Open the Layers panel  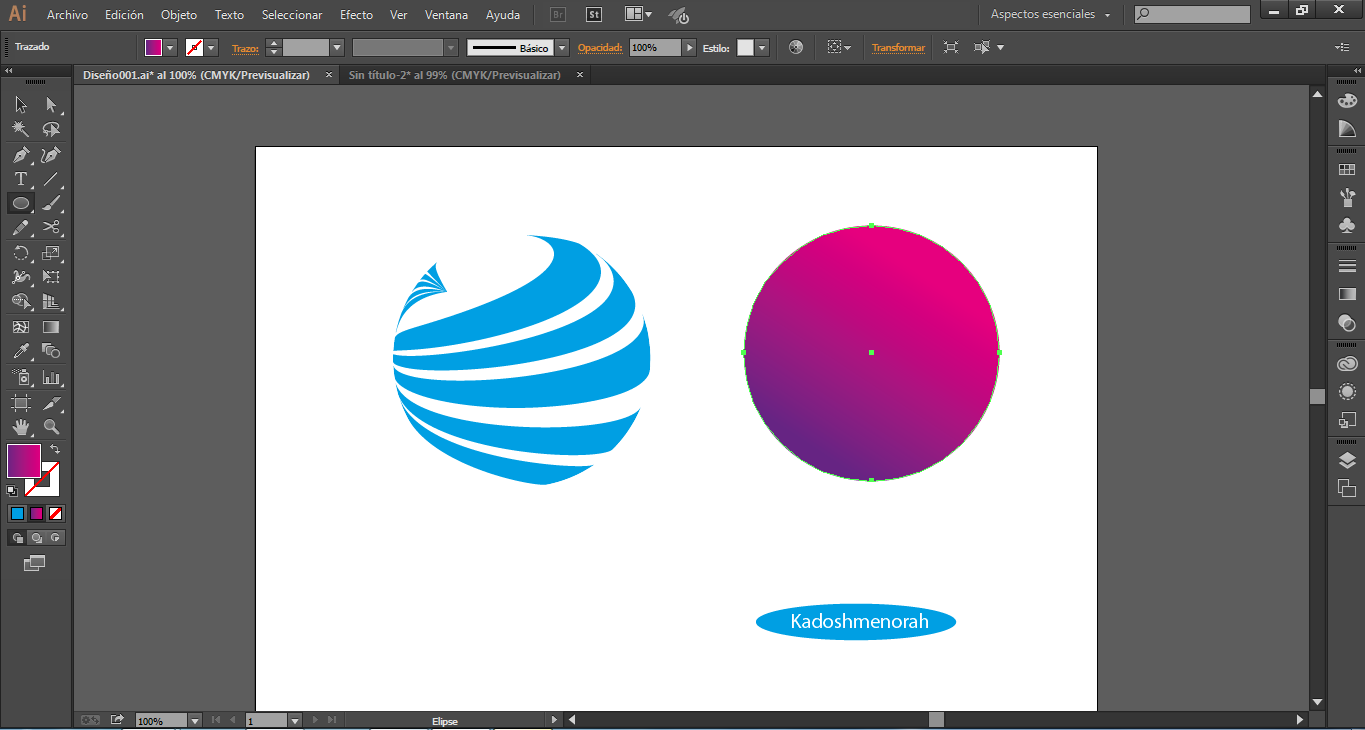pyautogui.click(x=1347, y=460)
